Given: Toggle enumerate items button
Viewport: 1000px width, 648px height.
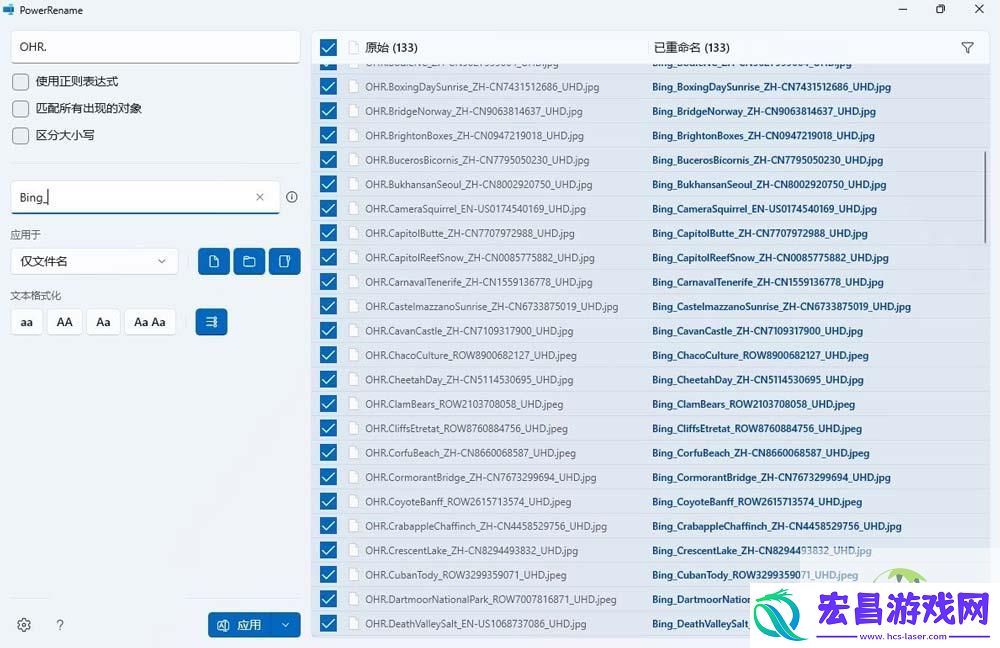Looking at the screenshot, I should coord(212,322).
